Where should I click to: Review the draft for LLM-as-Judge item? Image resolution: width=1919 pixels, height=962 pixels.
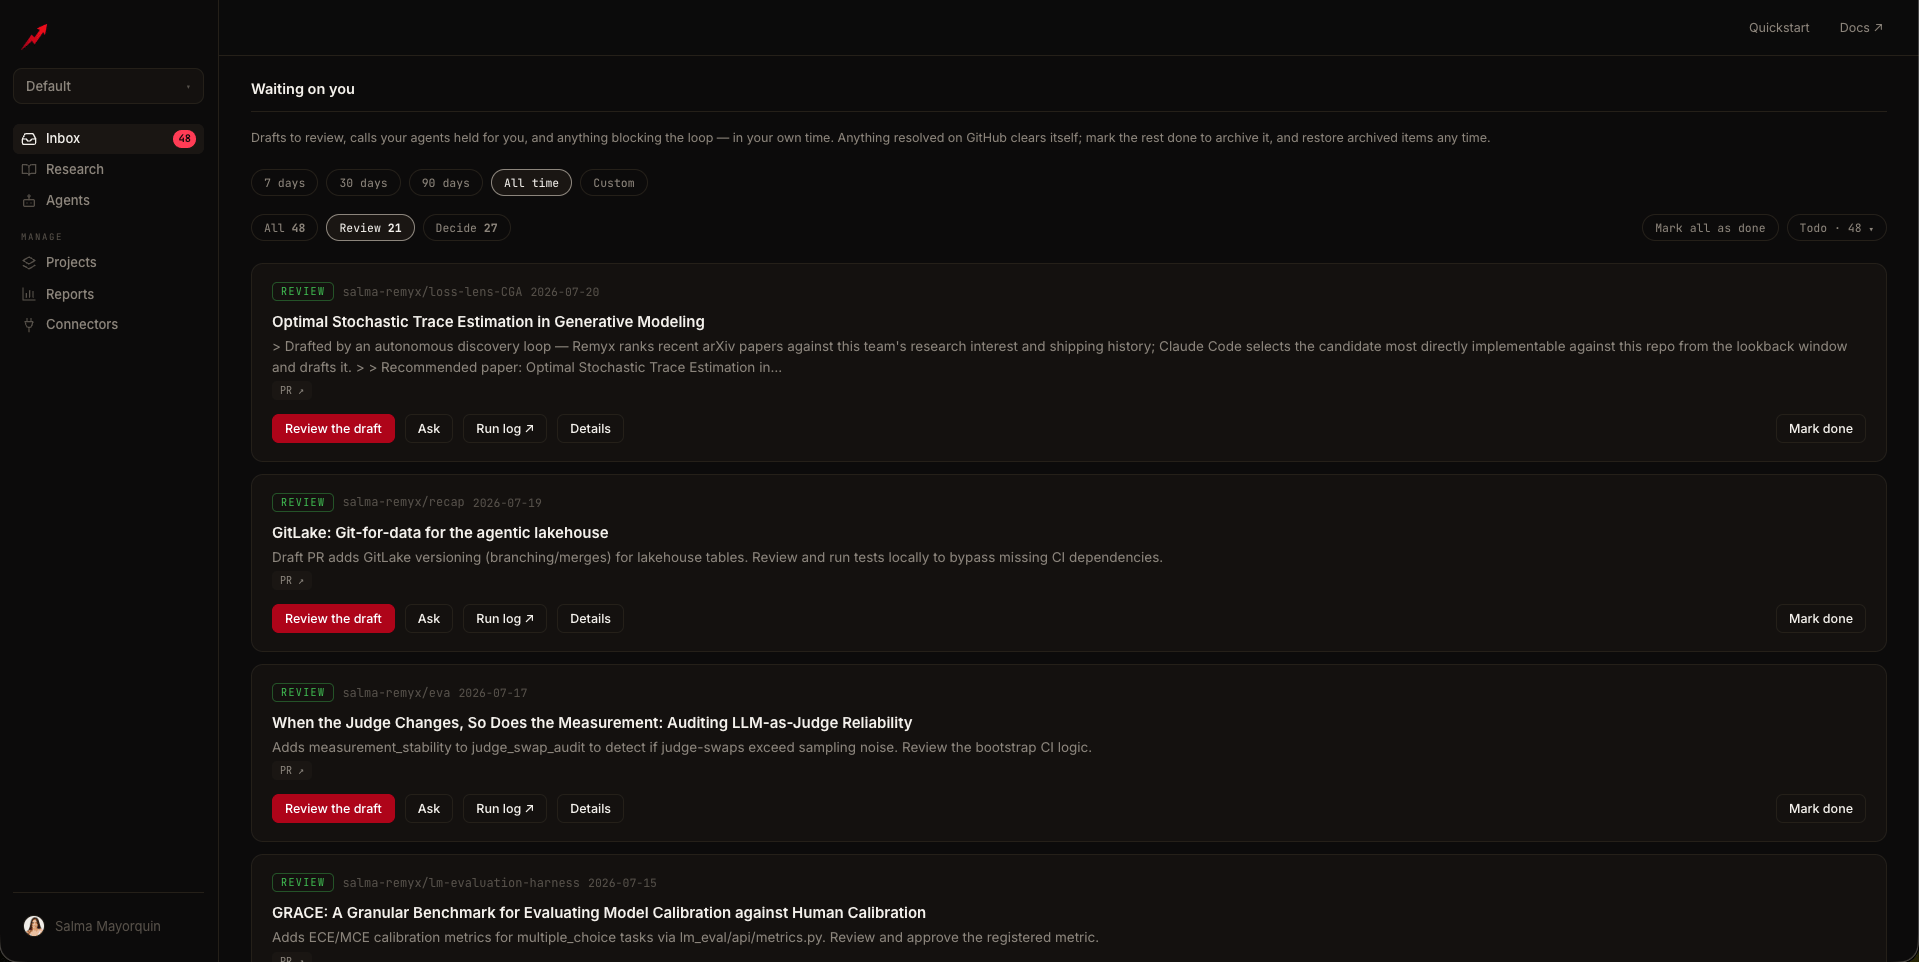(x=333, y=809)
